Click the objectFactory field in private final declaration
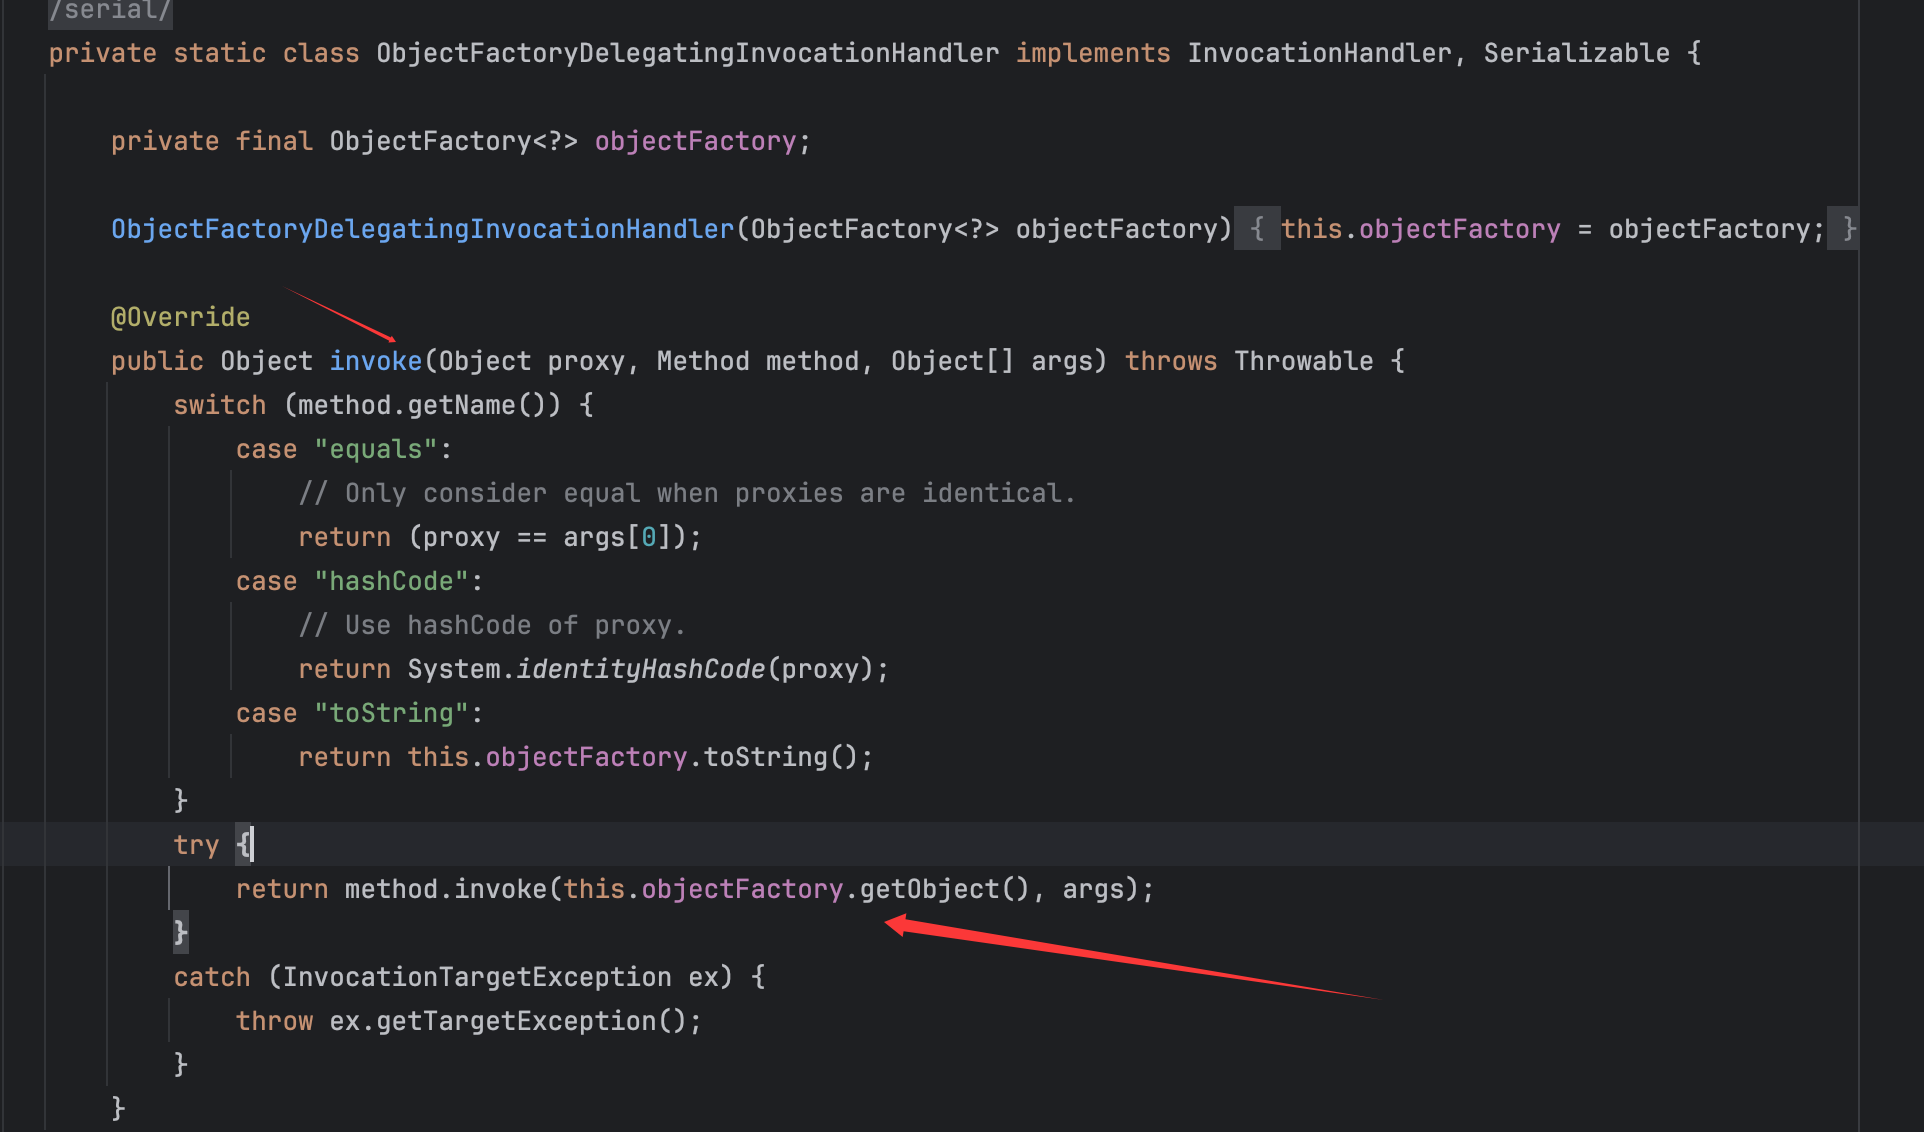The width and height of the screenshot is (1924, 1132). coord(695,141)
